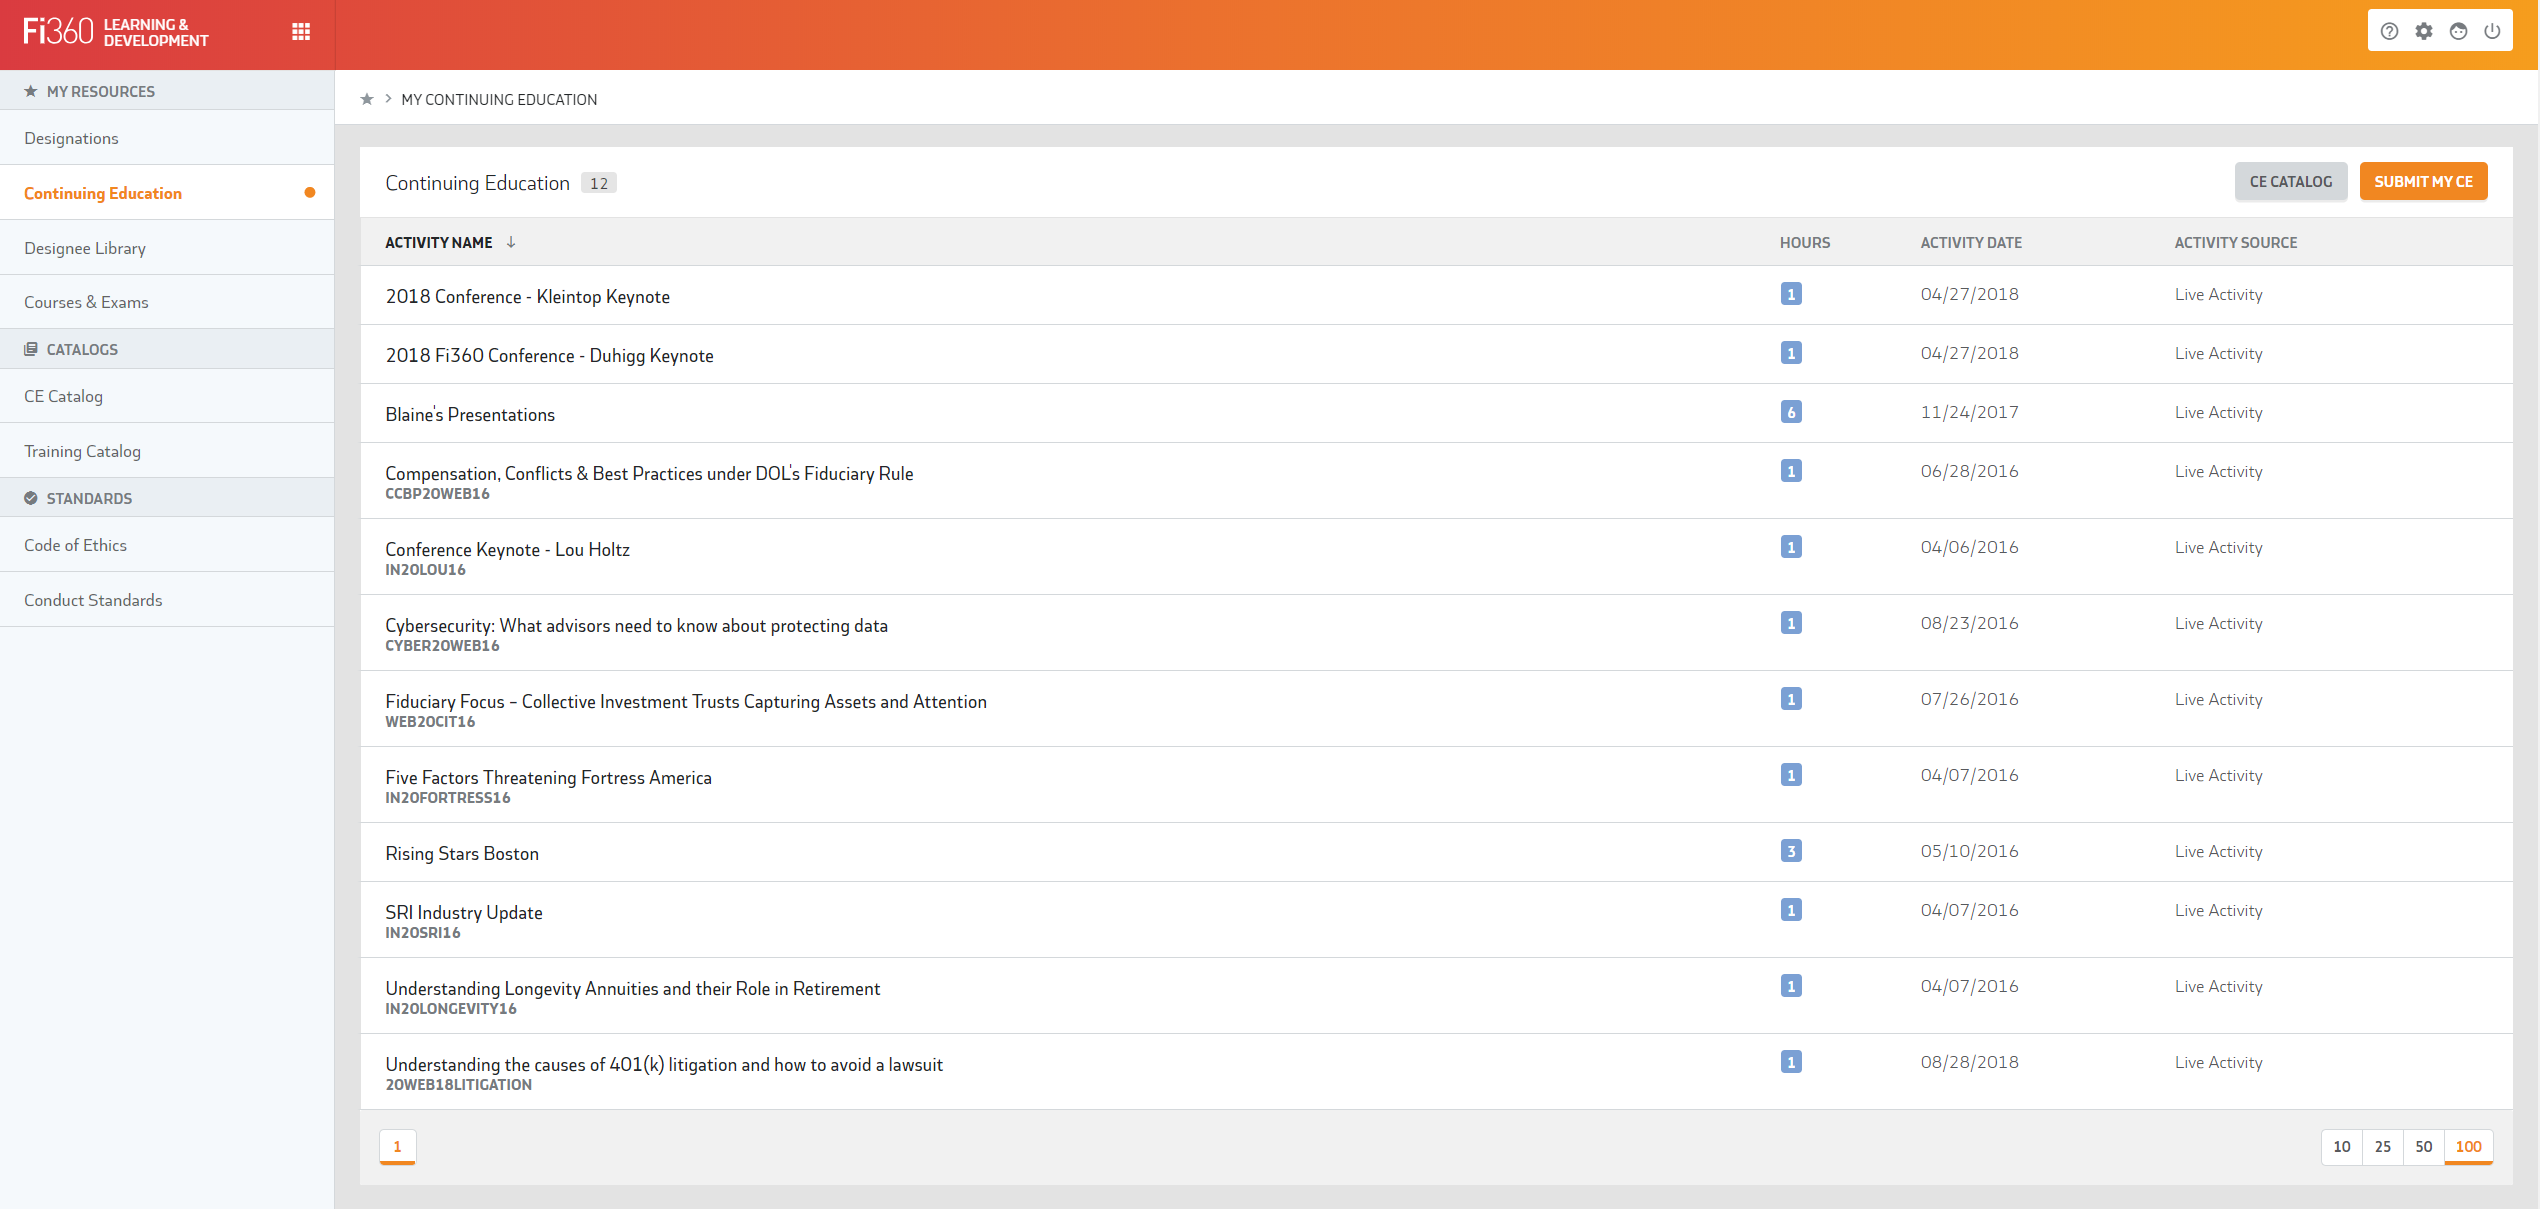The image size is (2540, 1209).
Task: Open the app grid launcher icon
Action: pos(301,32)
